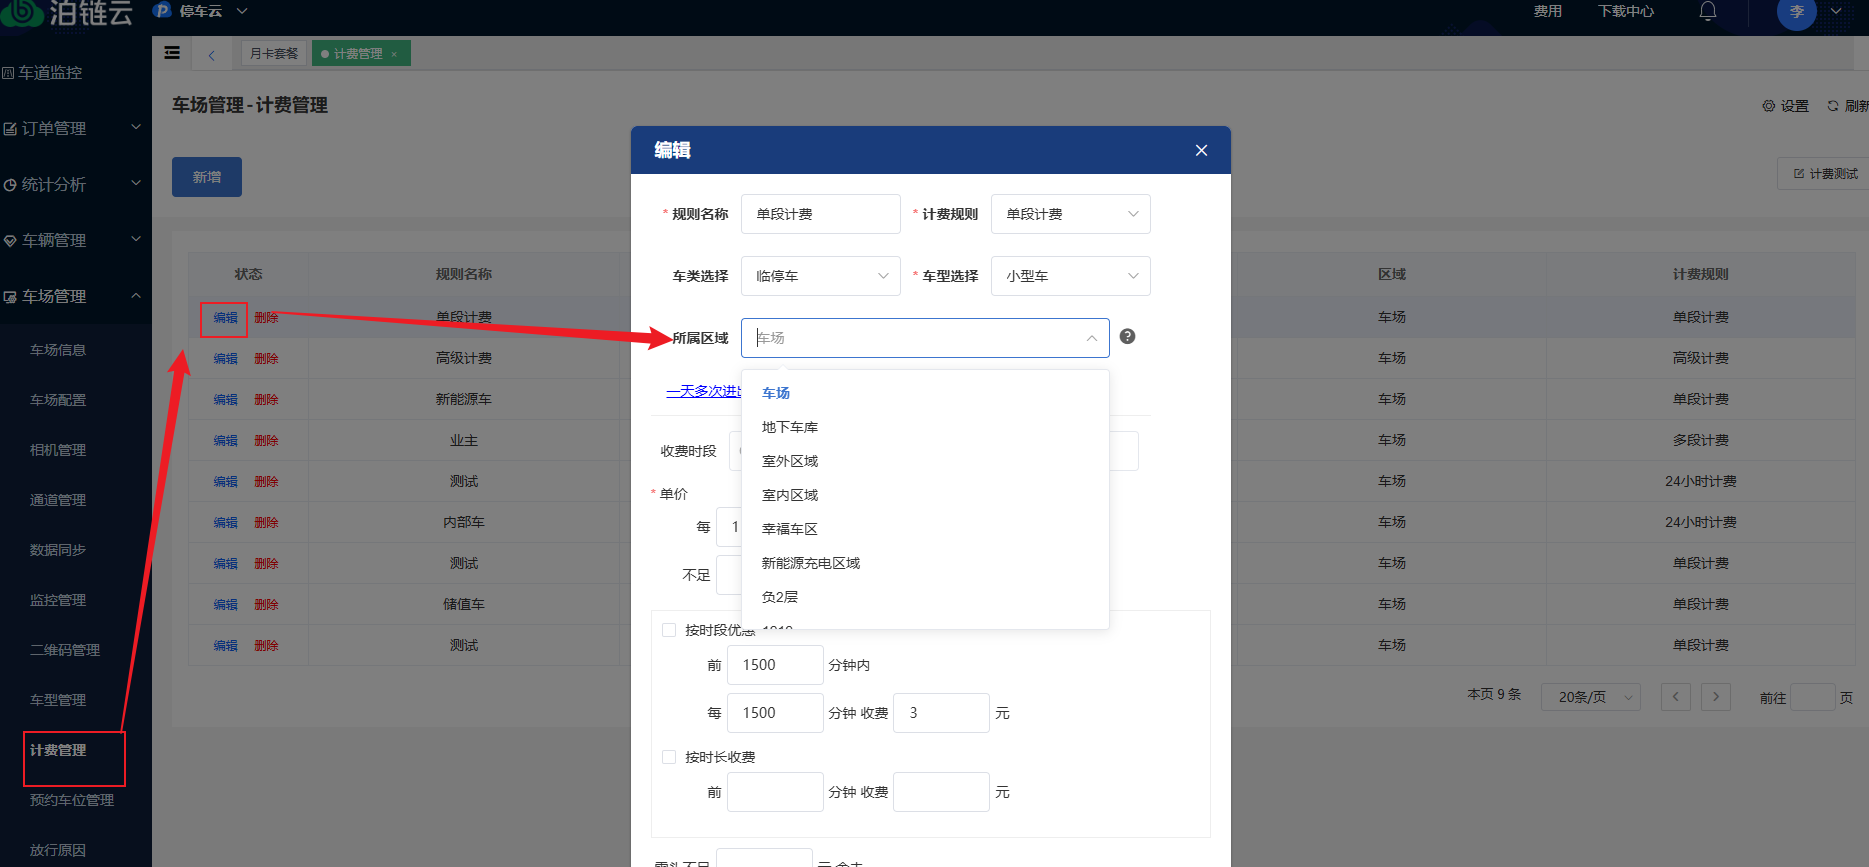
Task: Click the user avatar in the header
Action: coord(1796,12)
